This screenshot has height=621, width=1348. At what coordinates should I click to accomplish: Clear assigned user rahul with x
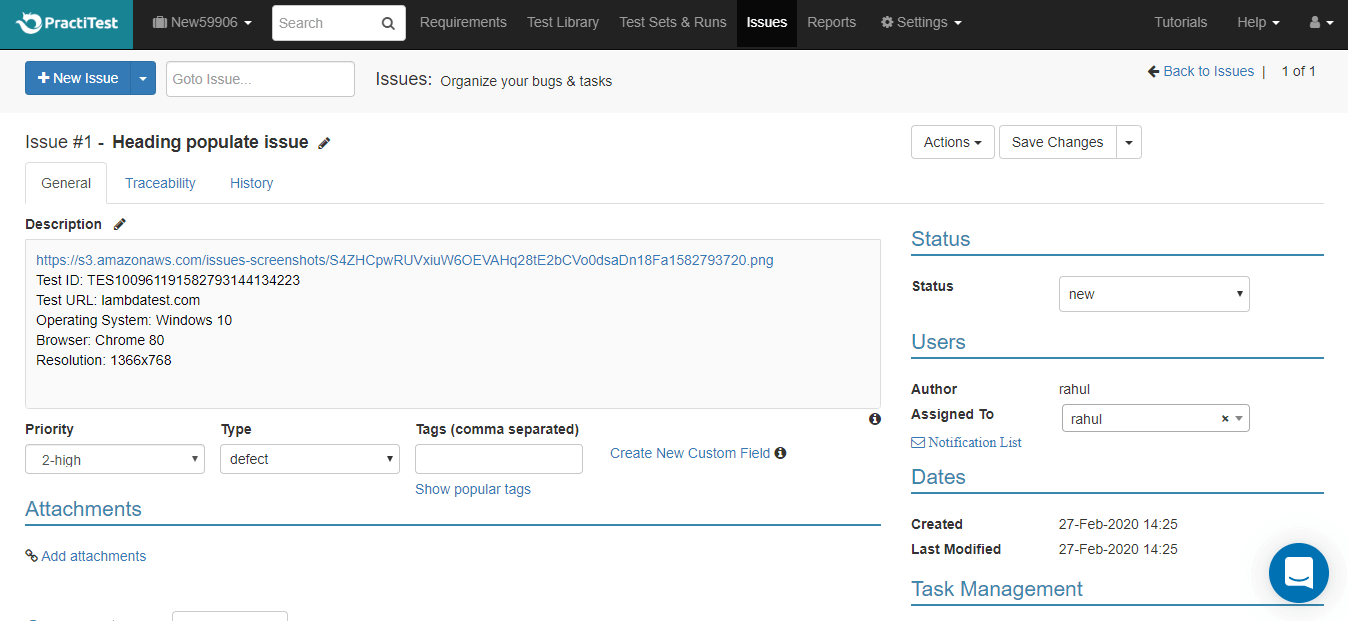pos(1225,419)
